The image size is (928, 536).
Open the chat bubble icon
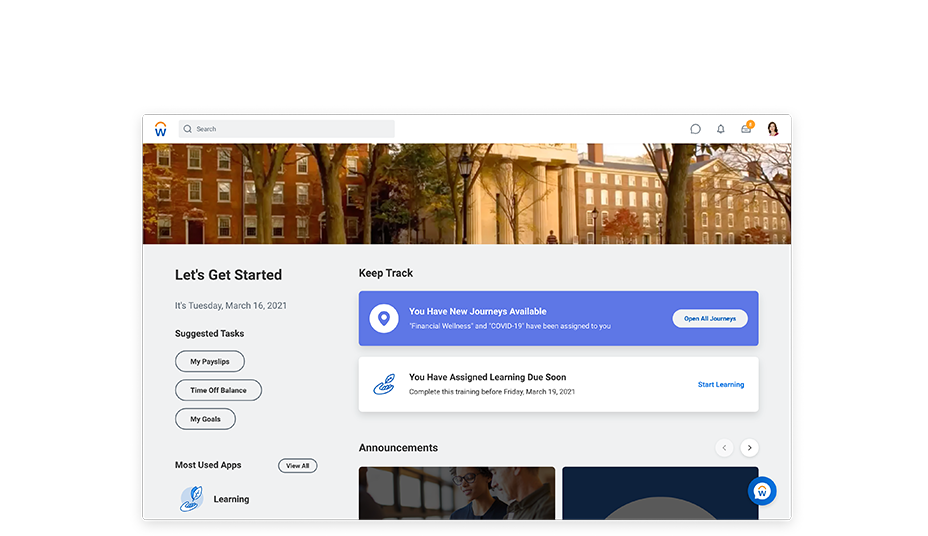695,129
